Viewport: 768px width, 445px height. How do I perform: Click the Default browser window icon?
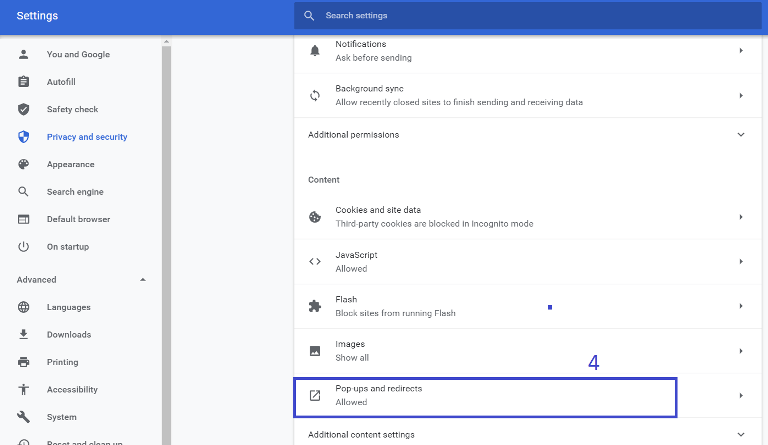click(x=23, y=219)
